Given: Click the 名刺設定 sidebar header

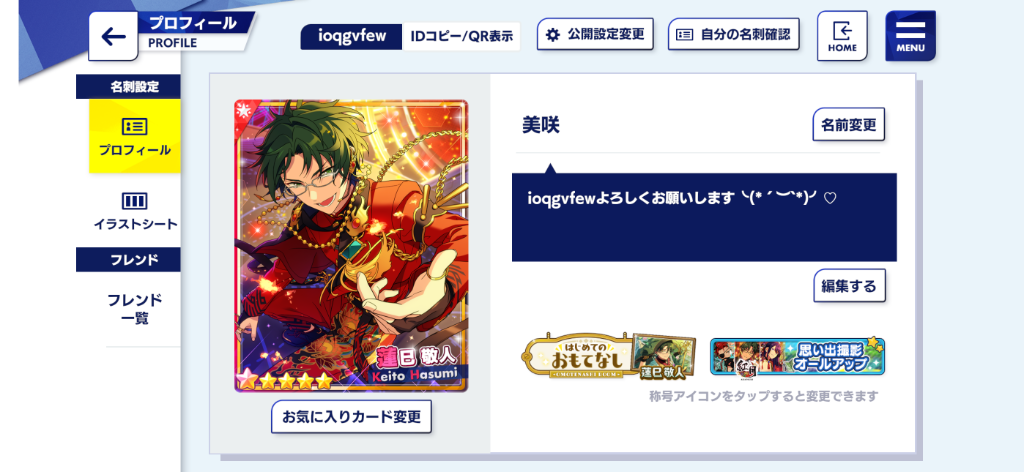Looking at the screenshot, I should 129,87.
